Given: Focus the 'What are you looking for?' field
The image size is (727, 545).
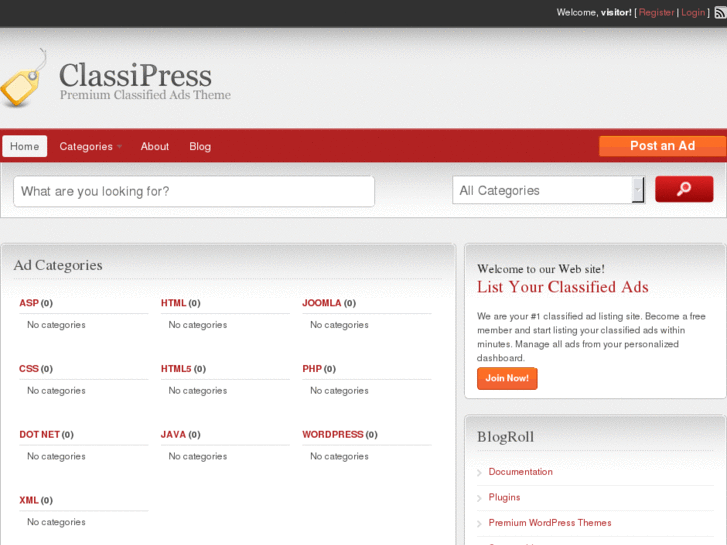Looking at the screenshot, I should tap(194, 191).
